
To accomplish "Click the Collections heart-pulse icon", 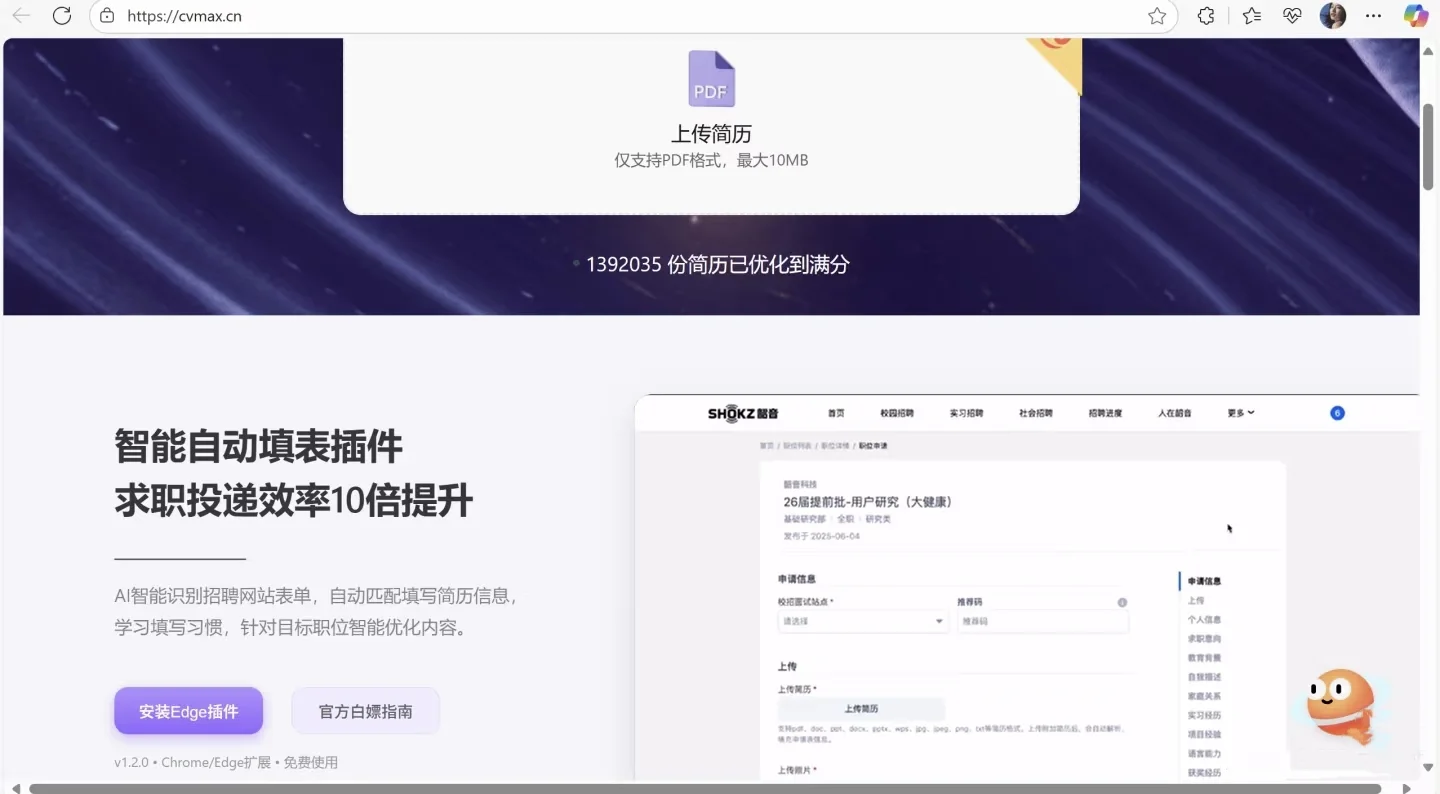I will (1292, 16).
